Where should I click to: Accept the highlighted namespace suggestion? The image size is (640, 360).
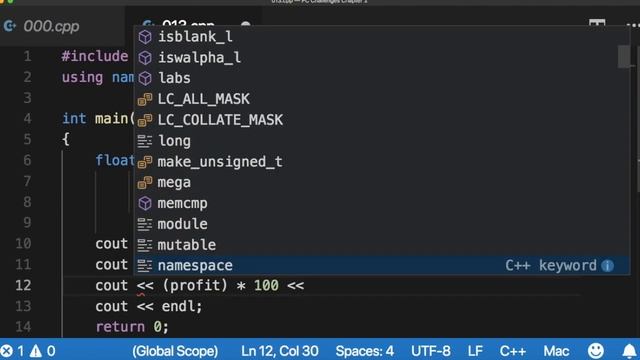[382, 266]
